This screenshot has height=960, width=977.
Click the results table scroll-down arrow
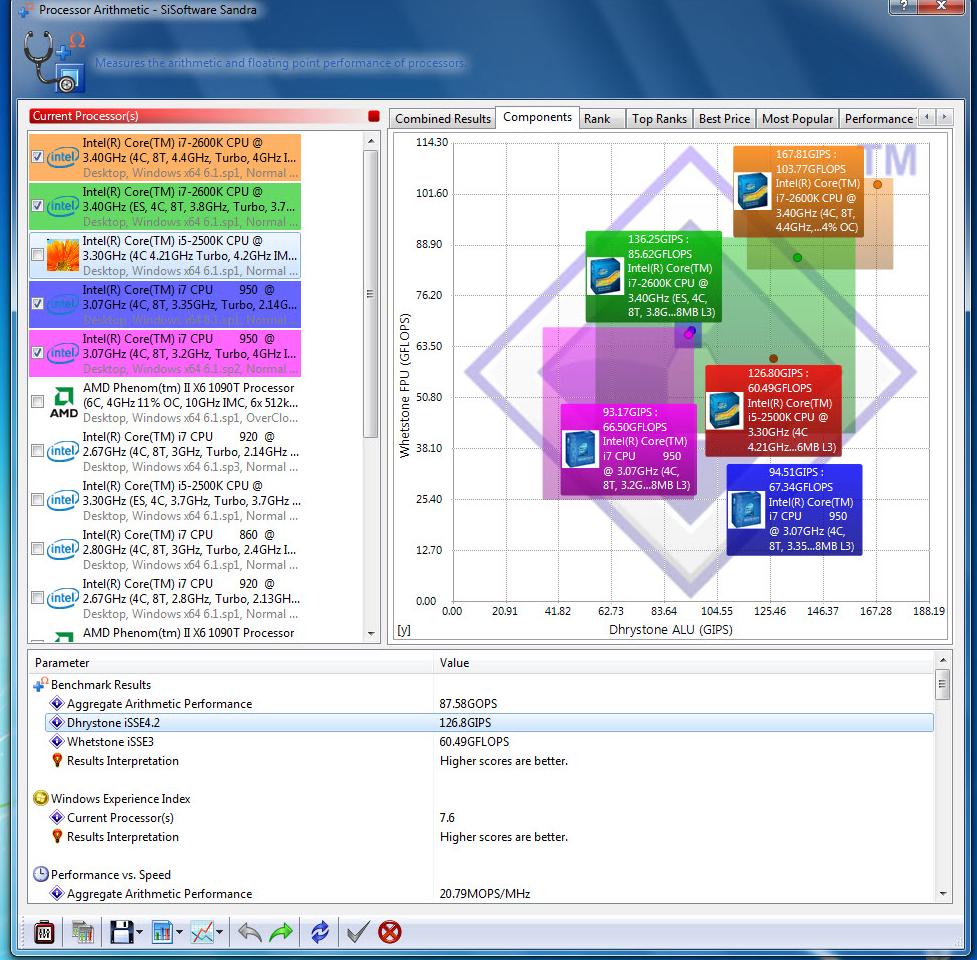(943, 893)
